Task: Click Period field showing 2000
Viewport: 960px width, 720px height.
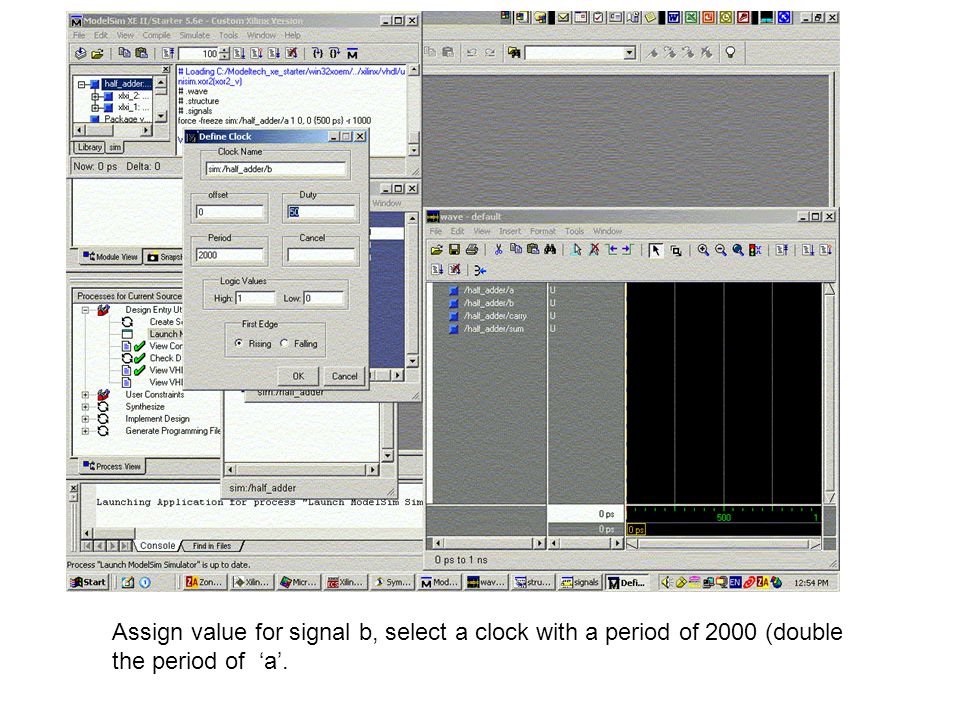Action: tap(230, 255)
